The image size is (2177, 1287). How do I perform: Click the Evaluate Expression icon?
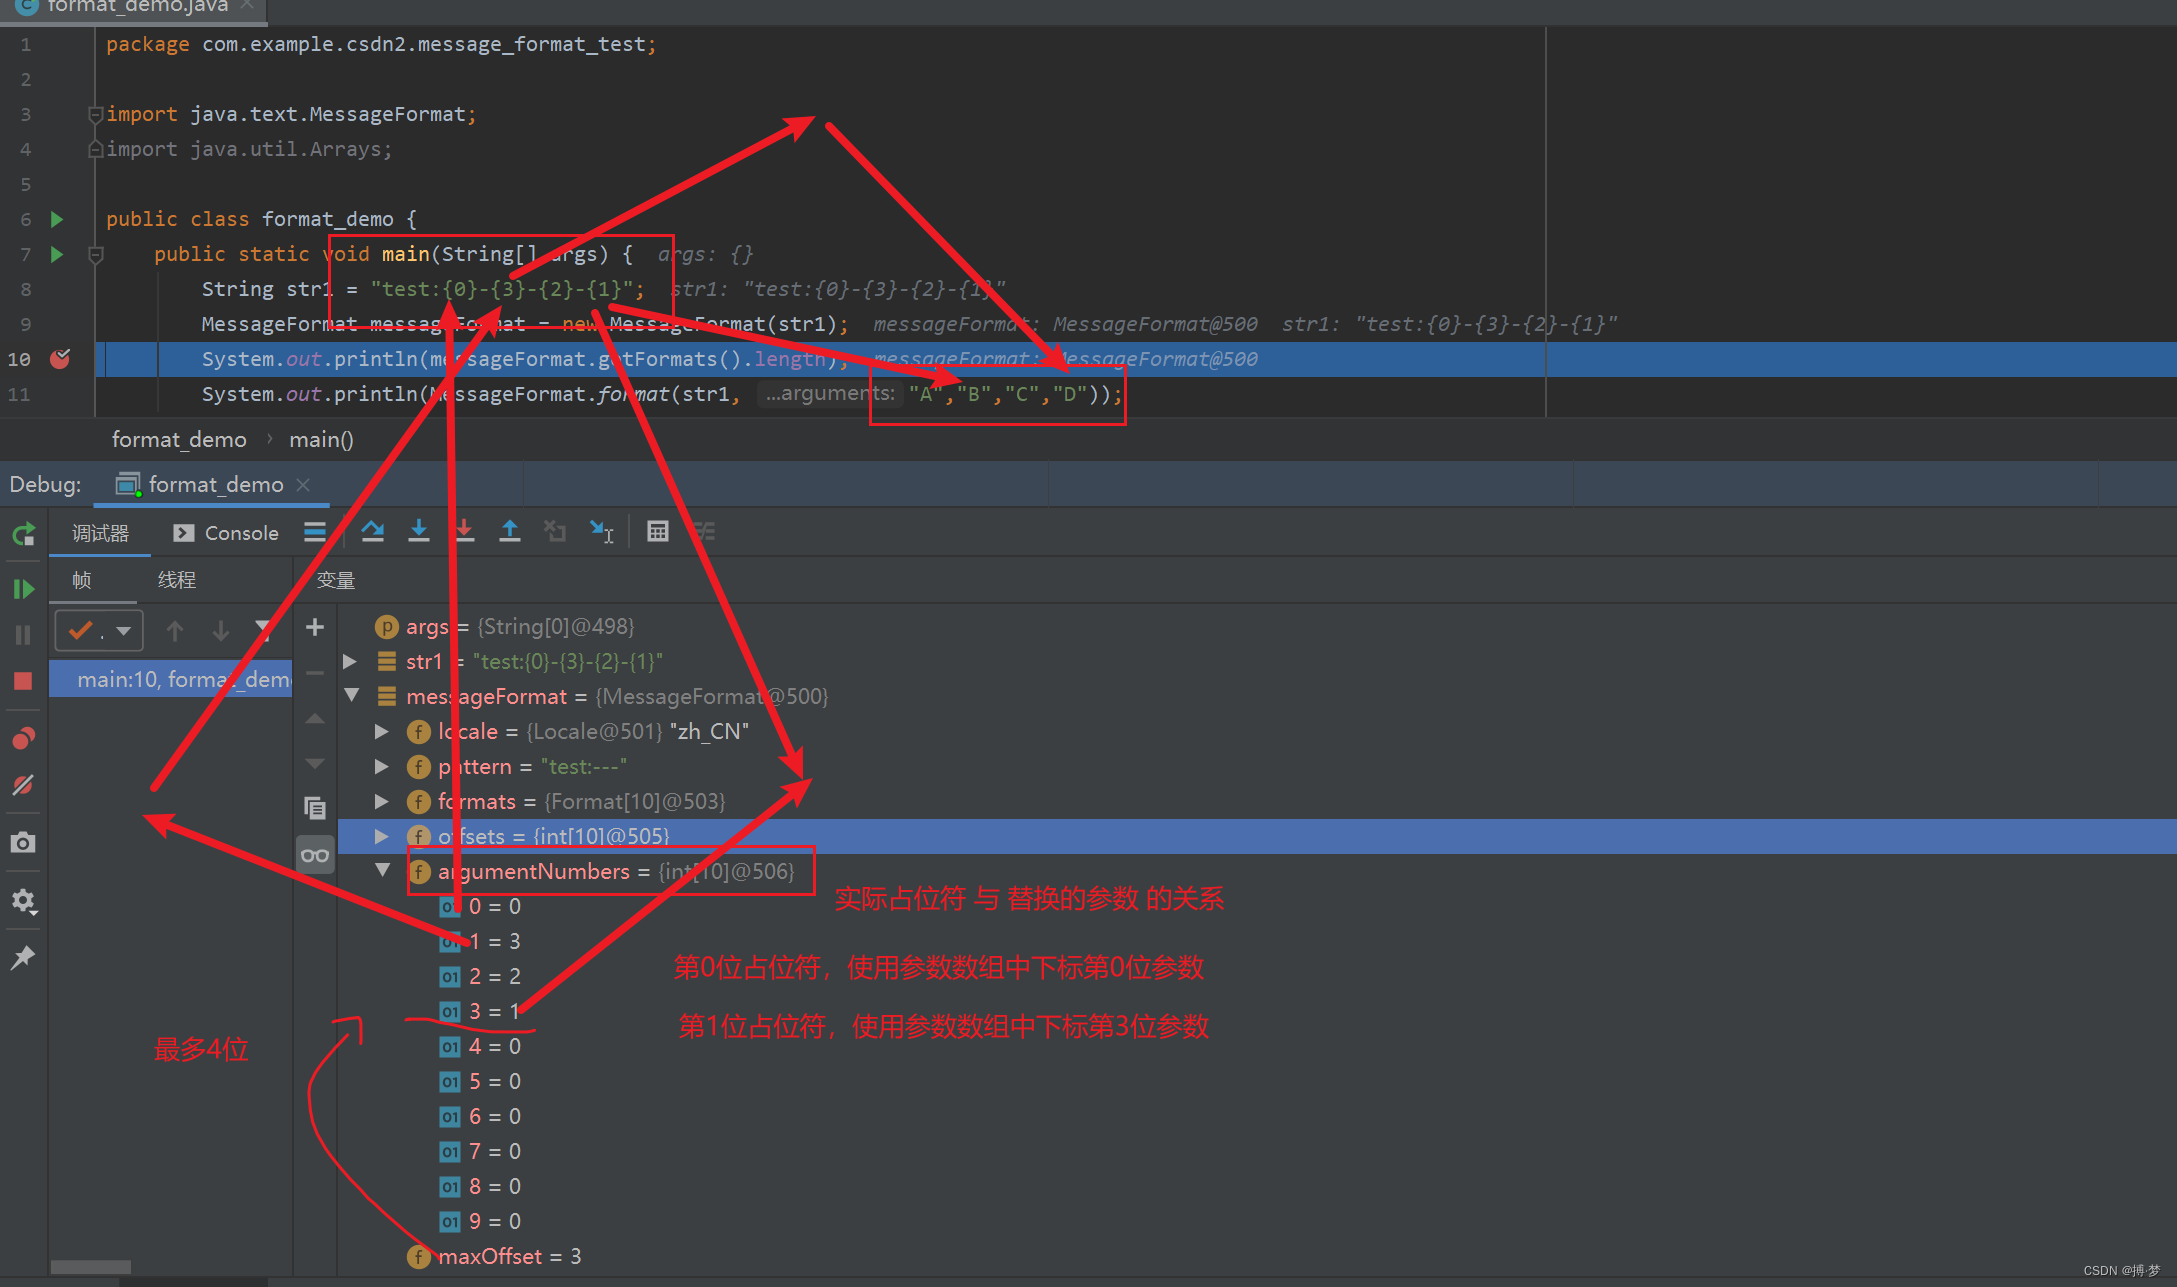pyautogui.click(x=657, y=531)
